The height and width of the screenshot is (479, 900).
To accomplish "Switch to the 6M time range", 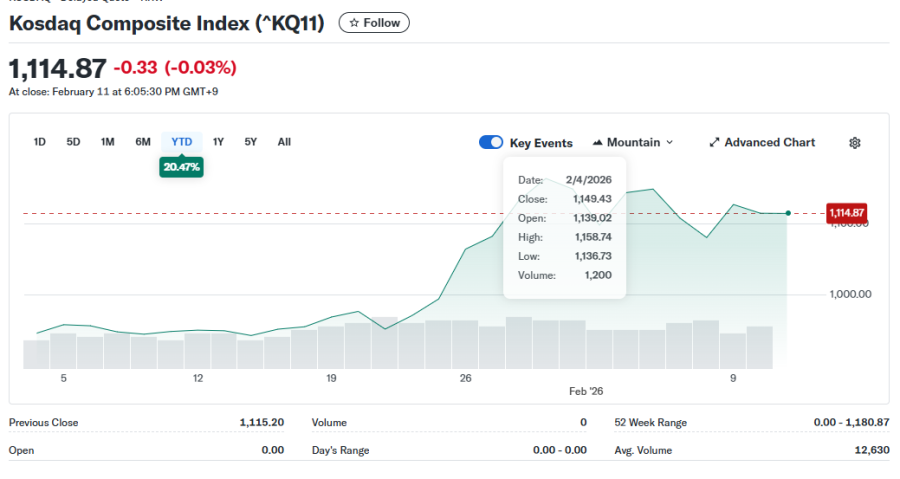I will tap(143, 142).
